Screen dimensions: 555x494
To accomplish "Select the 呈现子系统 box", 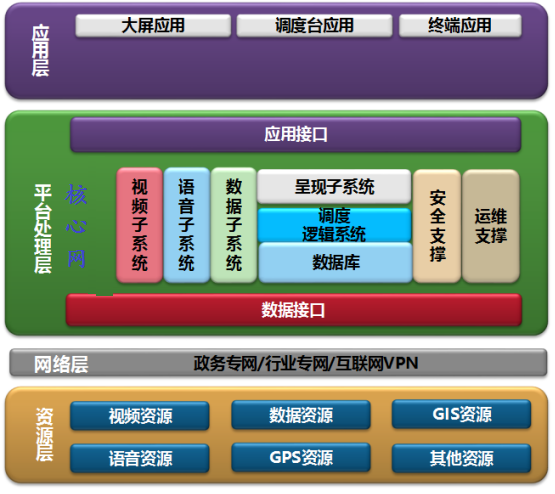I will pos(334,186).
